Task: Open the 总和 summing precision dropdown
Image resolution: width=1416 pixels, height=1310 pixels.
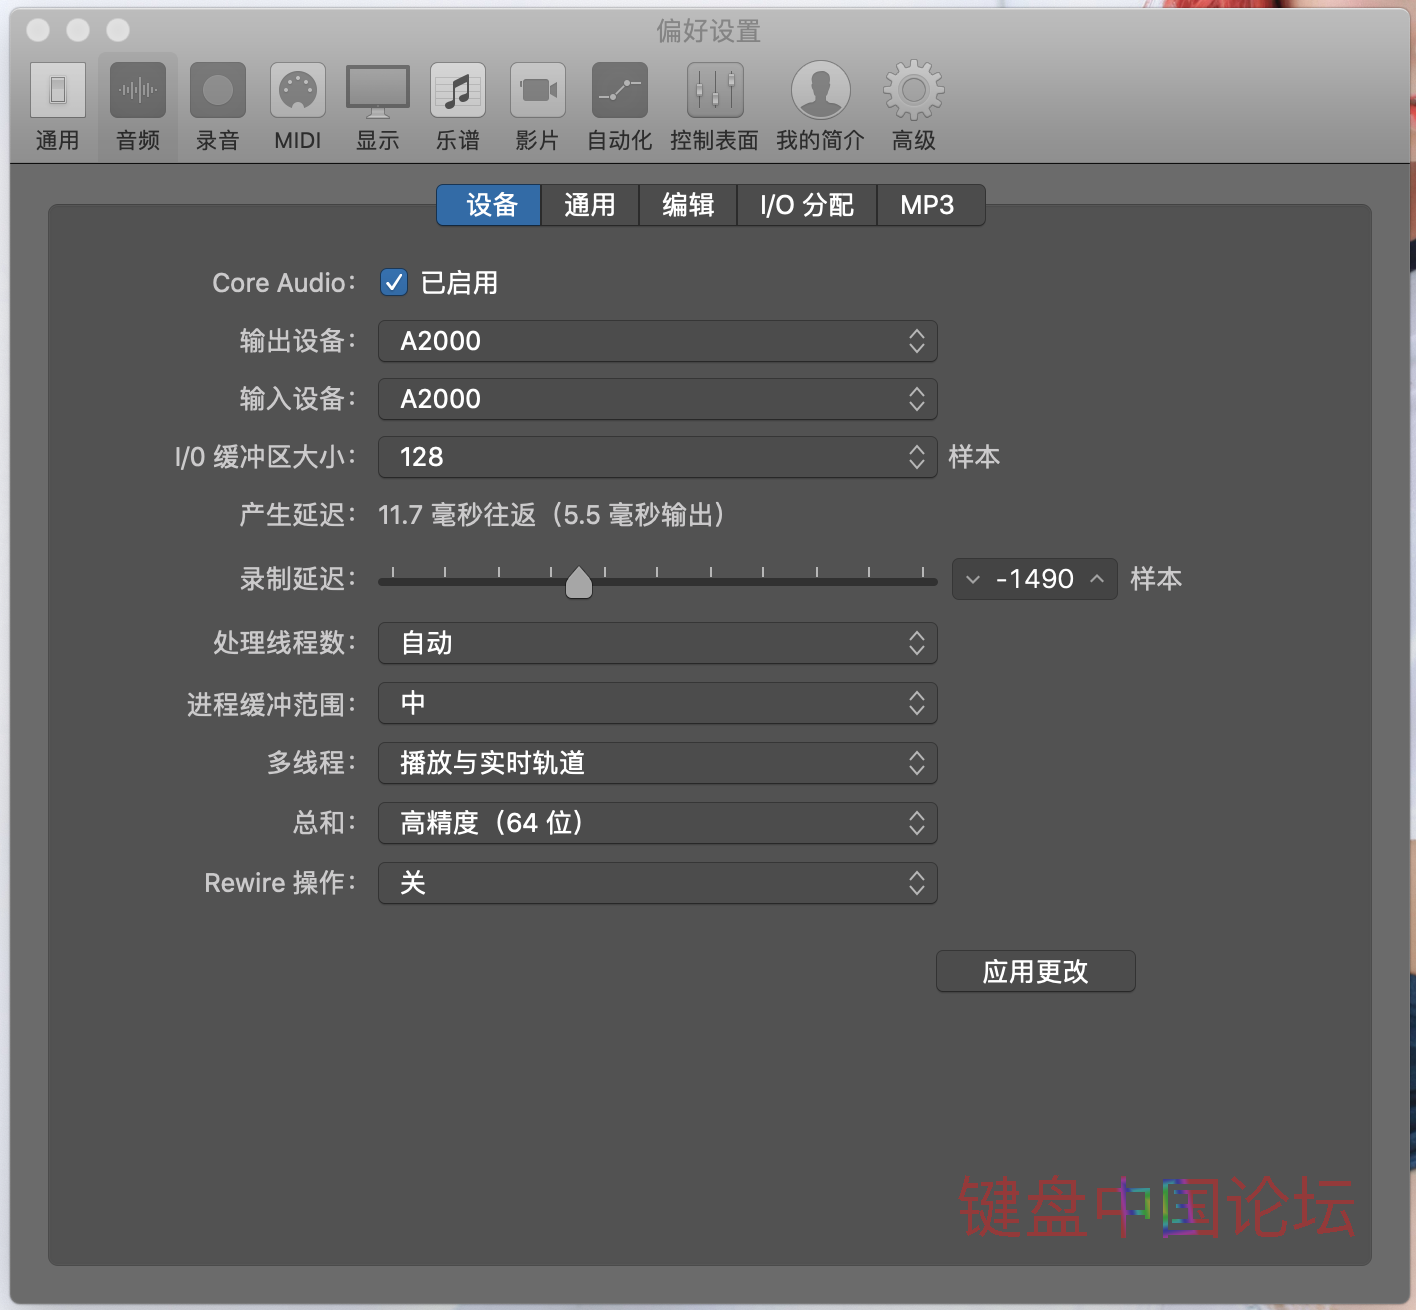Action: pos(658,823)
